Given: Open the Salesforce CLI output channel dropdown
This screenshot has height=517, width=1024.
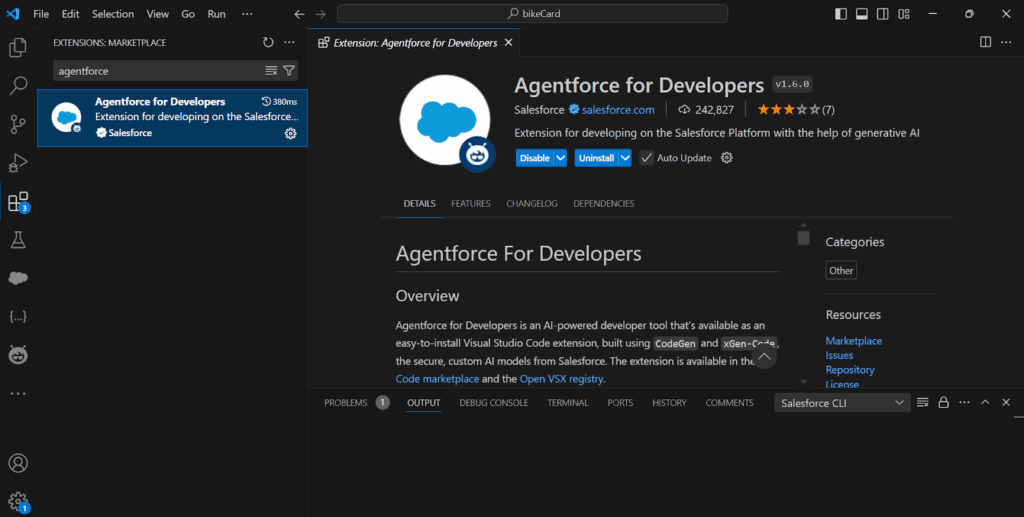Looking at the screenshot, I should [842, 403].
